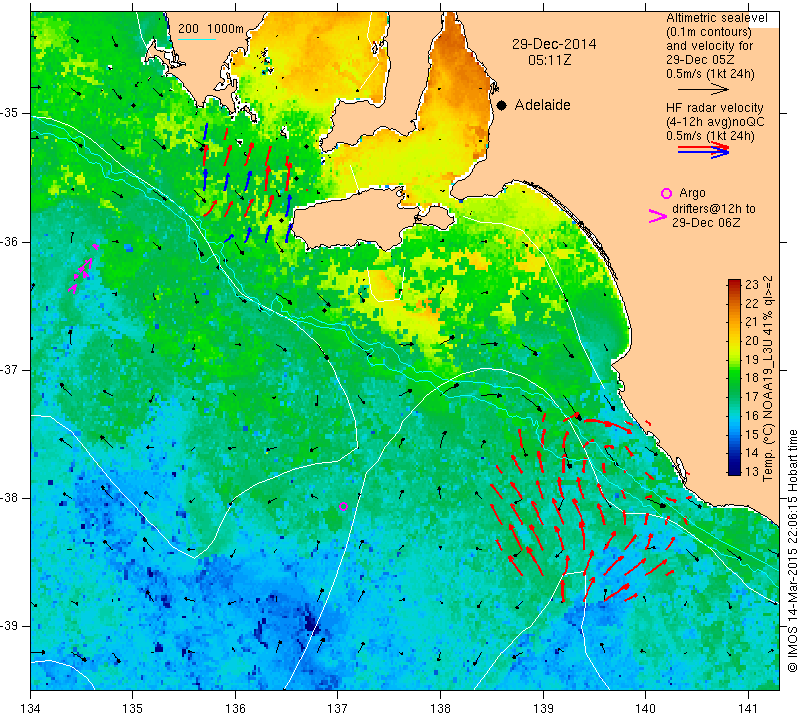Click the latitude axis label -37

coord(11,369)
